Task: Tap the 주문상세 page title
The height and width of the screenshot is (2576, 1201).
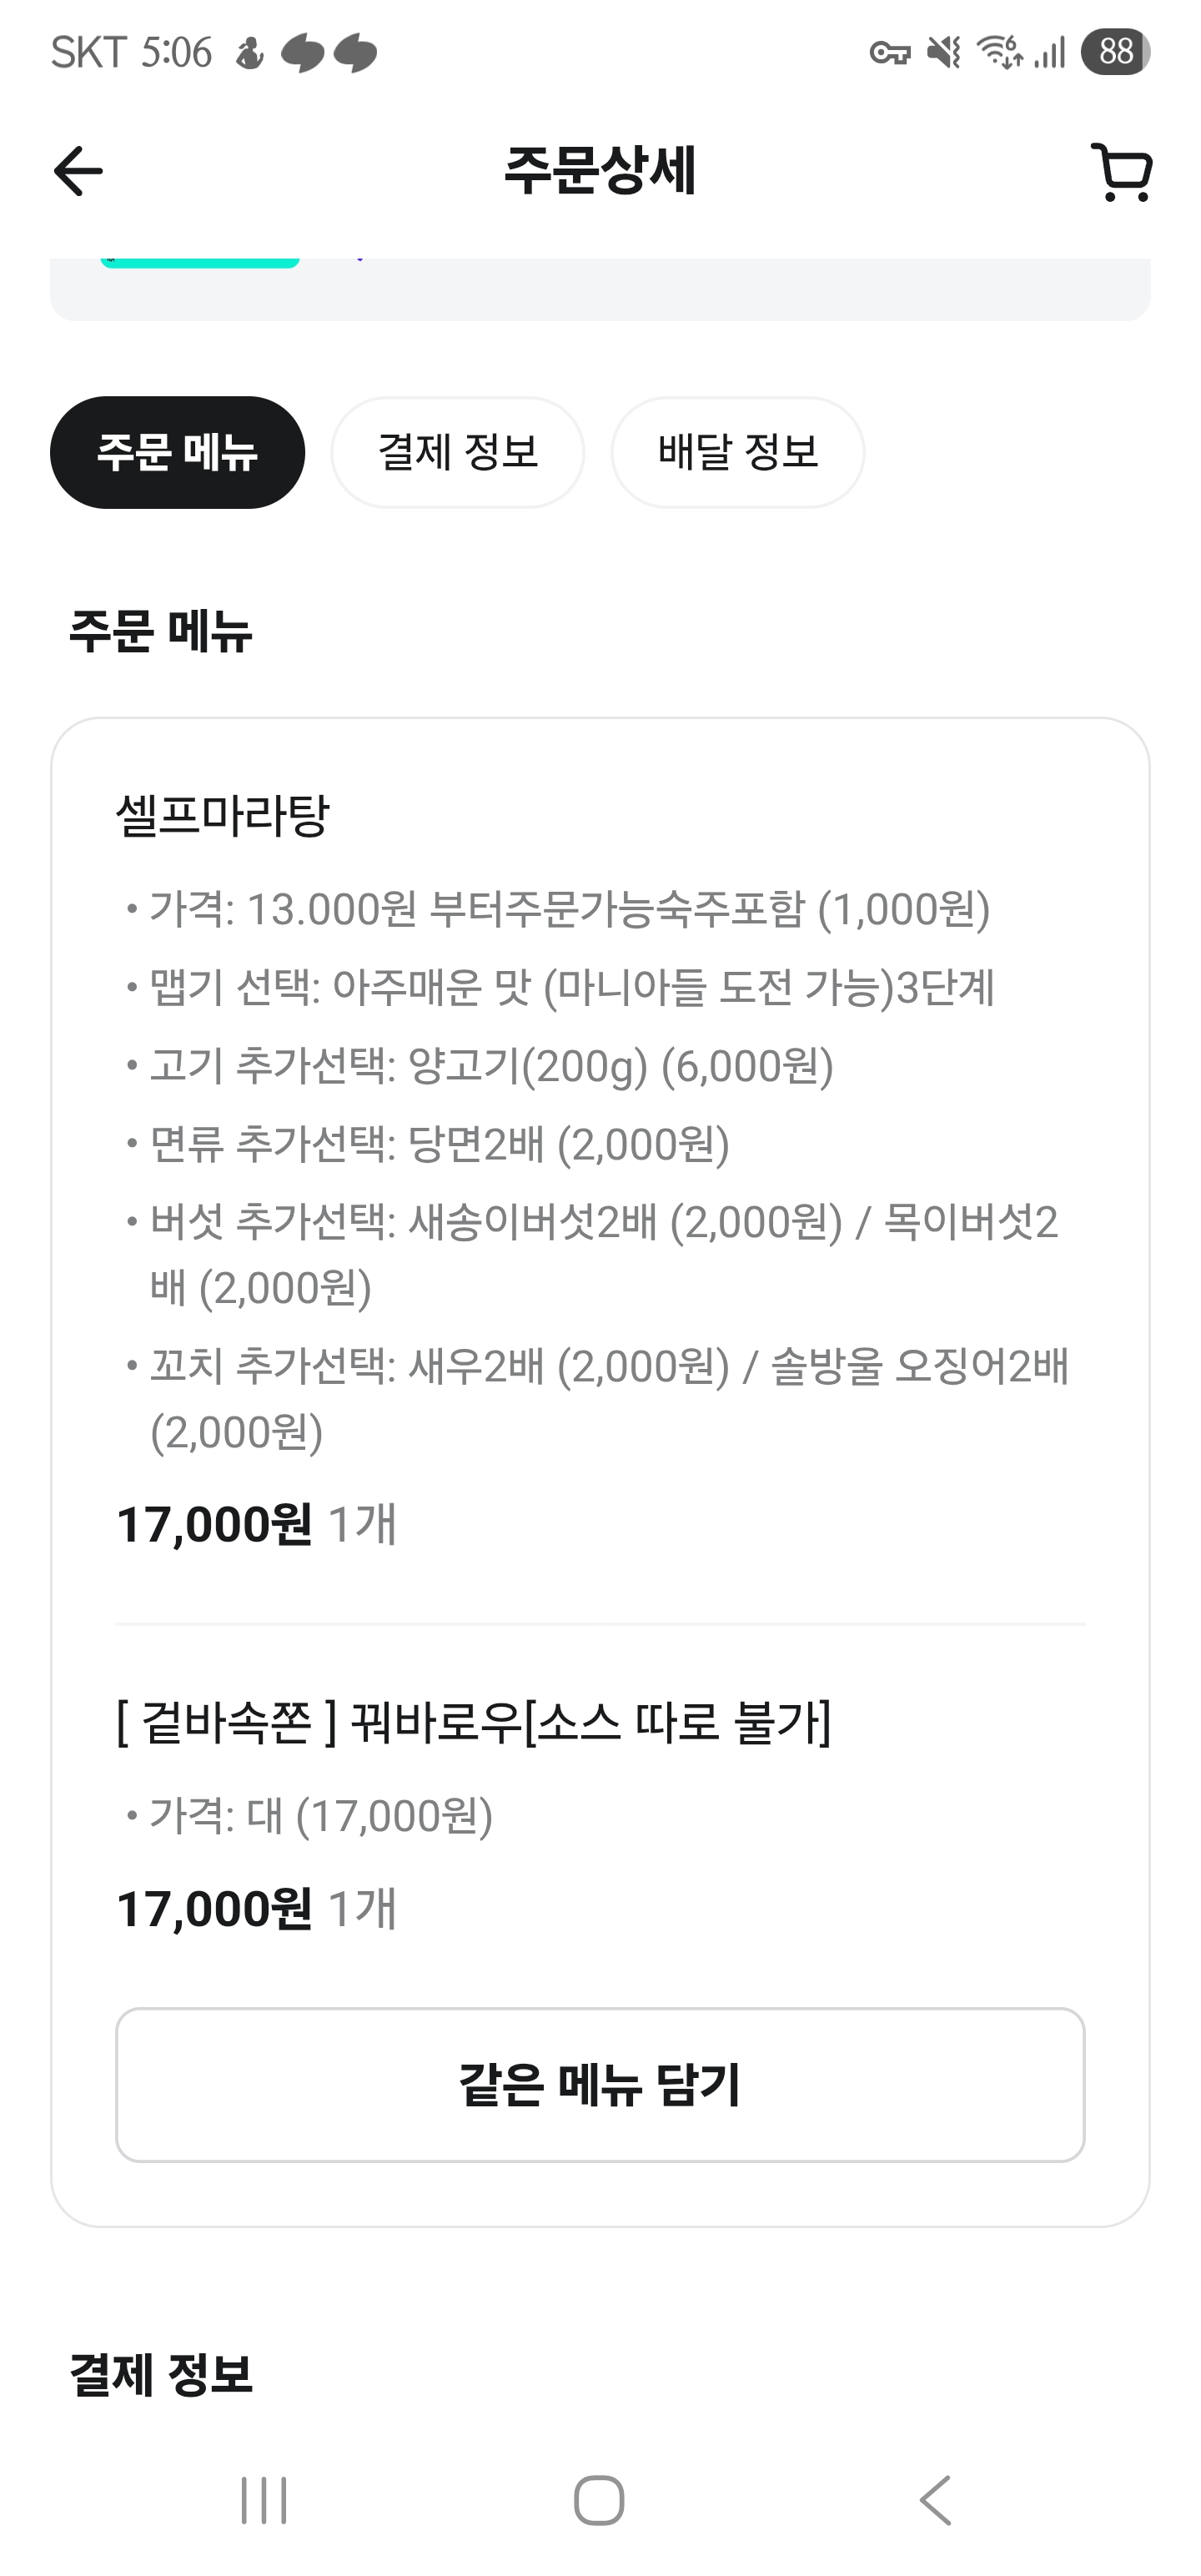Action: (x=600, y=170)
